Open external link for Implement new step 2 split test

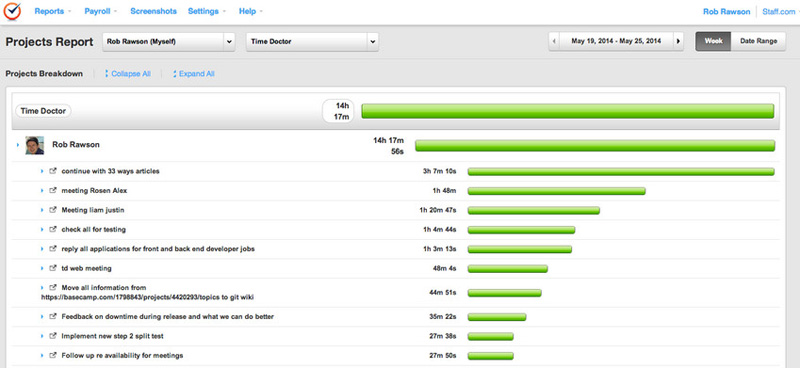53,336
